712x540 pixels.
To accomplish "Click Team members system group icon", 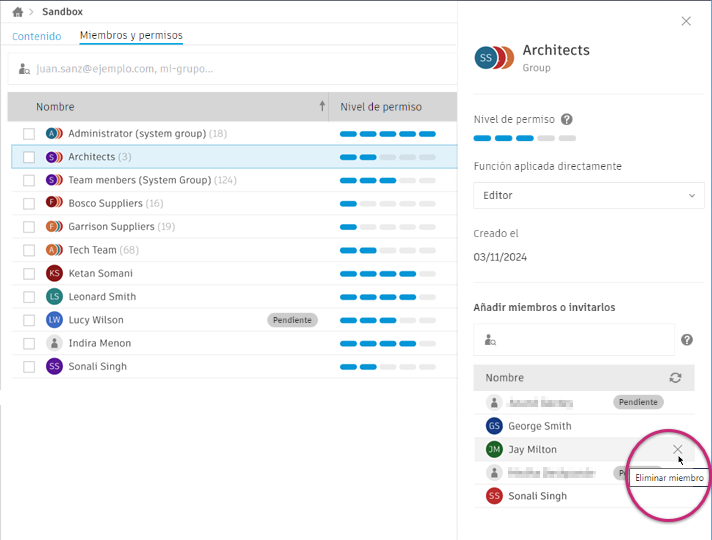I will [54, 180].
